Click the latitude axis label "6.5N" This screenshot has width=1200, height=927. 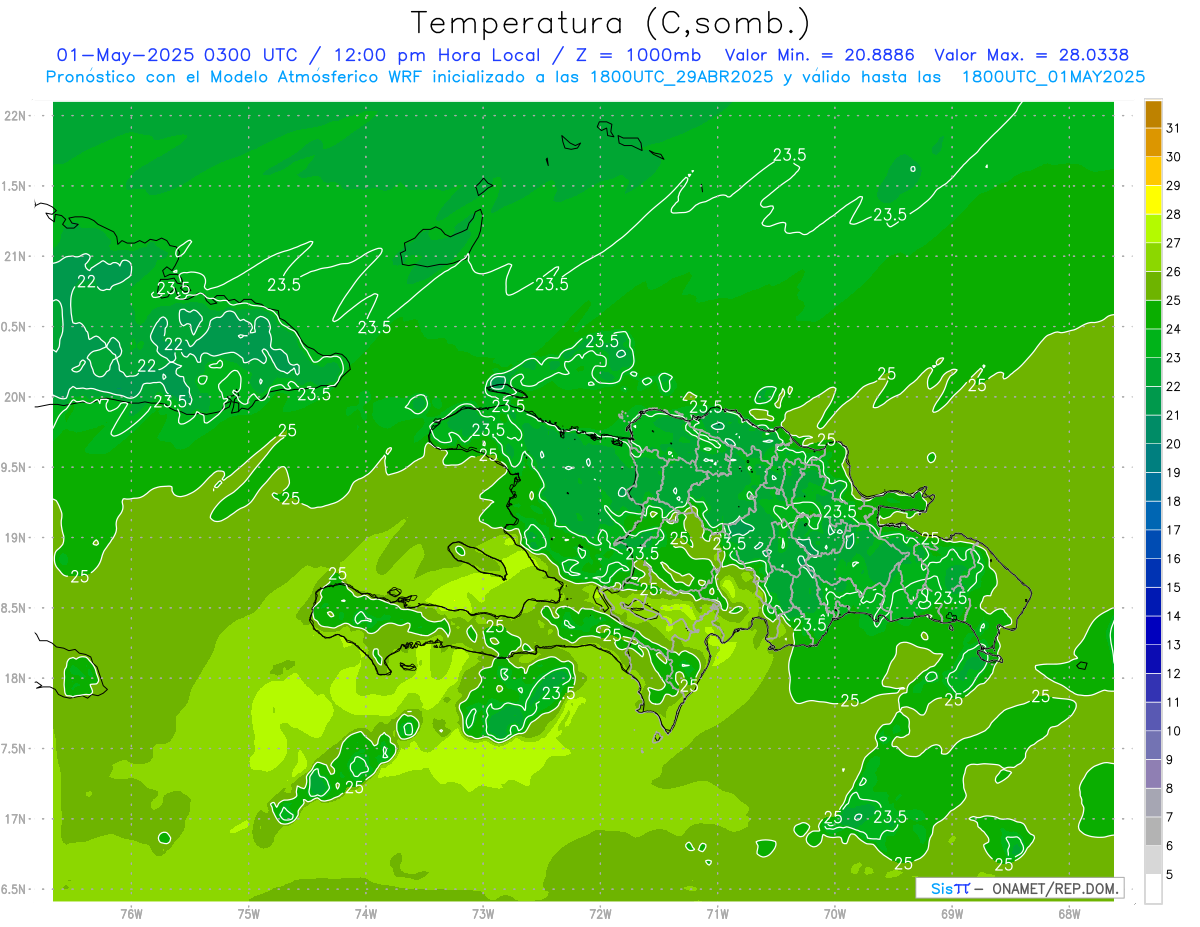15,889
